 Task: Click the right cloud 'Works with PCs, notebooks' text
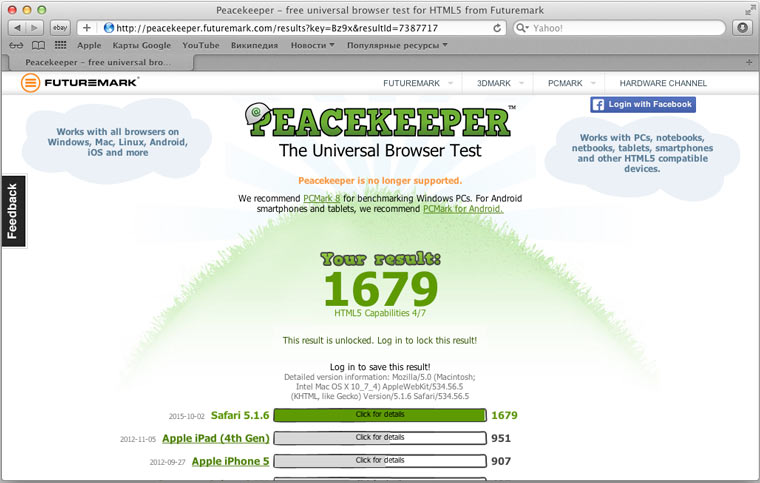click(x=642, y=153)
